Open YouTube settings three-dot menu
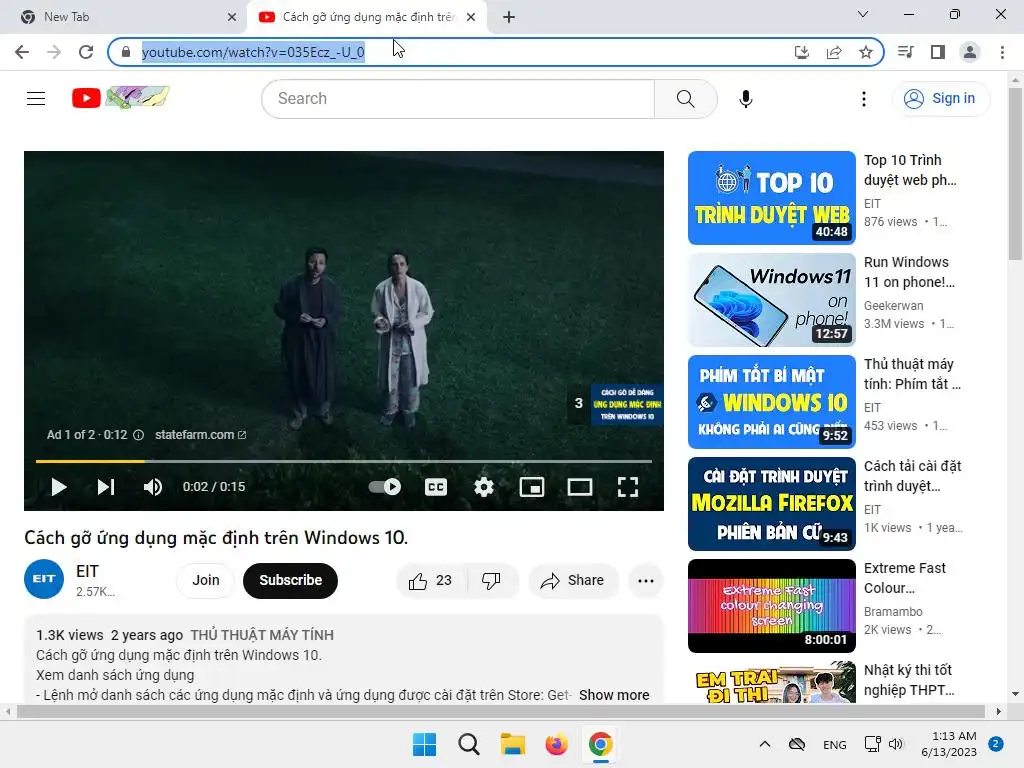This screenshot has width=1024, height=768. 863,99
